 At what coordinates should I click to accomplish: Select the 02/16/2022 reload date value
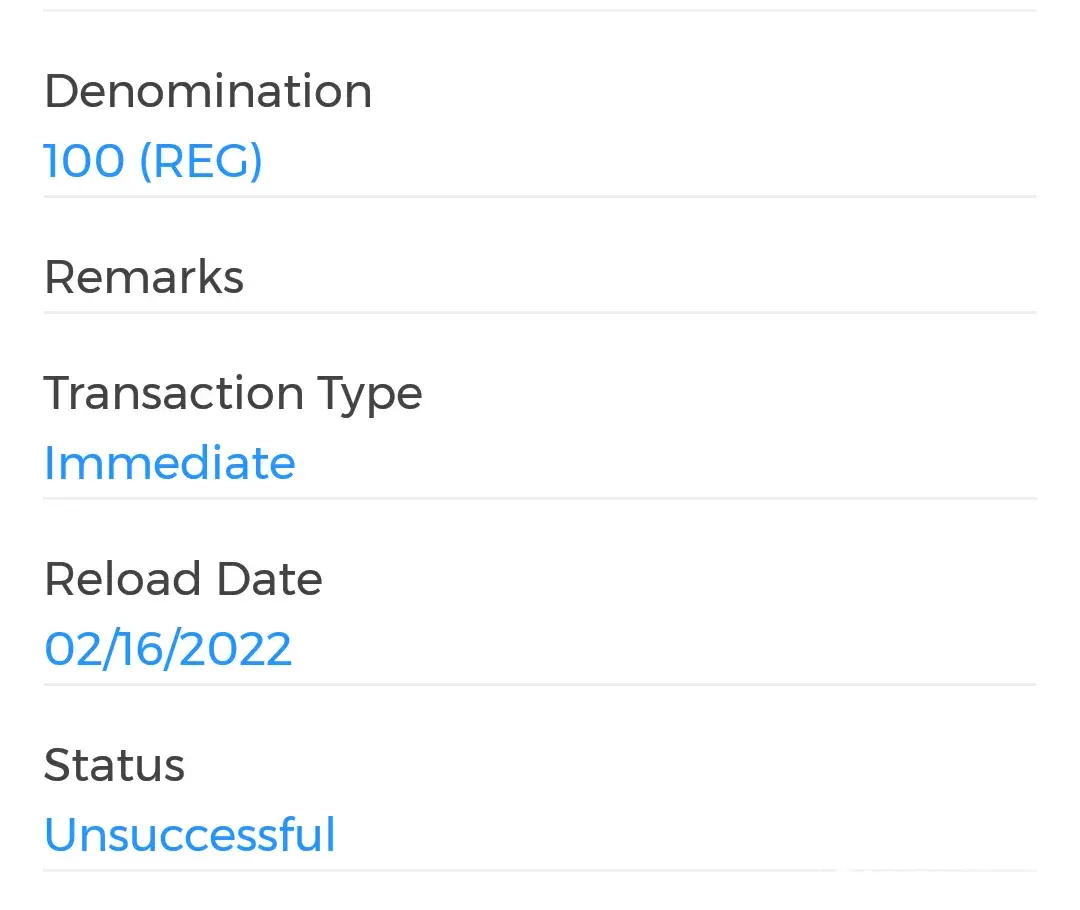pos(168,649)
